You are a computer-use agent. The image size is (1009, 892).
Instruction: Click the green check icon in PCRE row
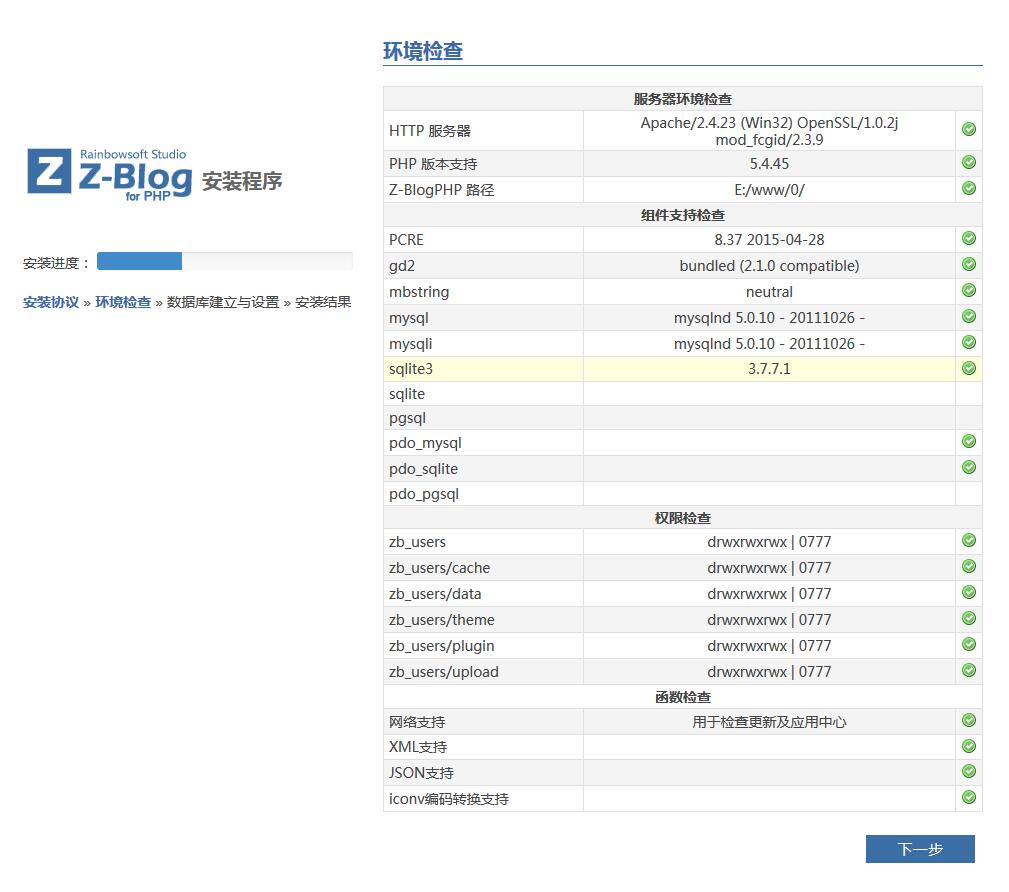click(968, 238)
